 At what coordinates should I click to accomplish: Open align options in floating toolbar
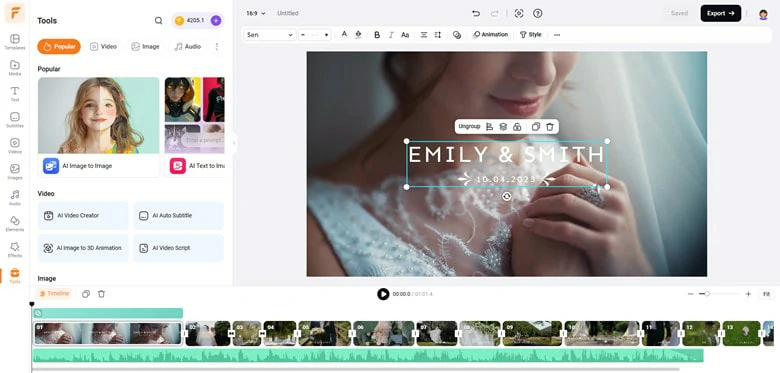[x=489, y=127]
